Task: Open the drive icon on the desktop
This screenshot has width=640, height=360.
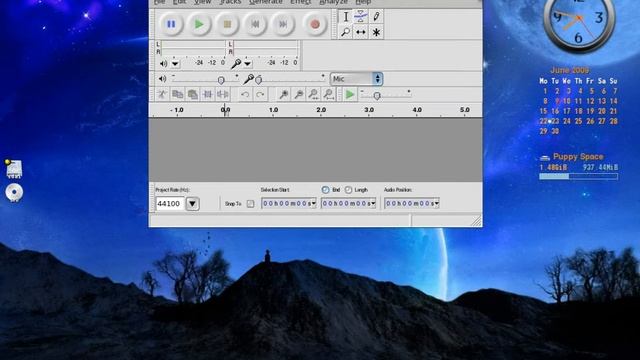Action: point(14,169)
